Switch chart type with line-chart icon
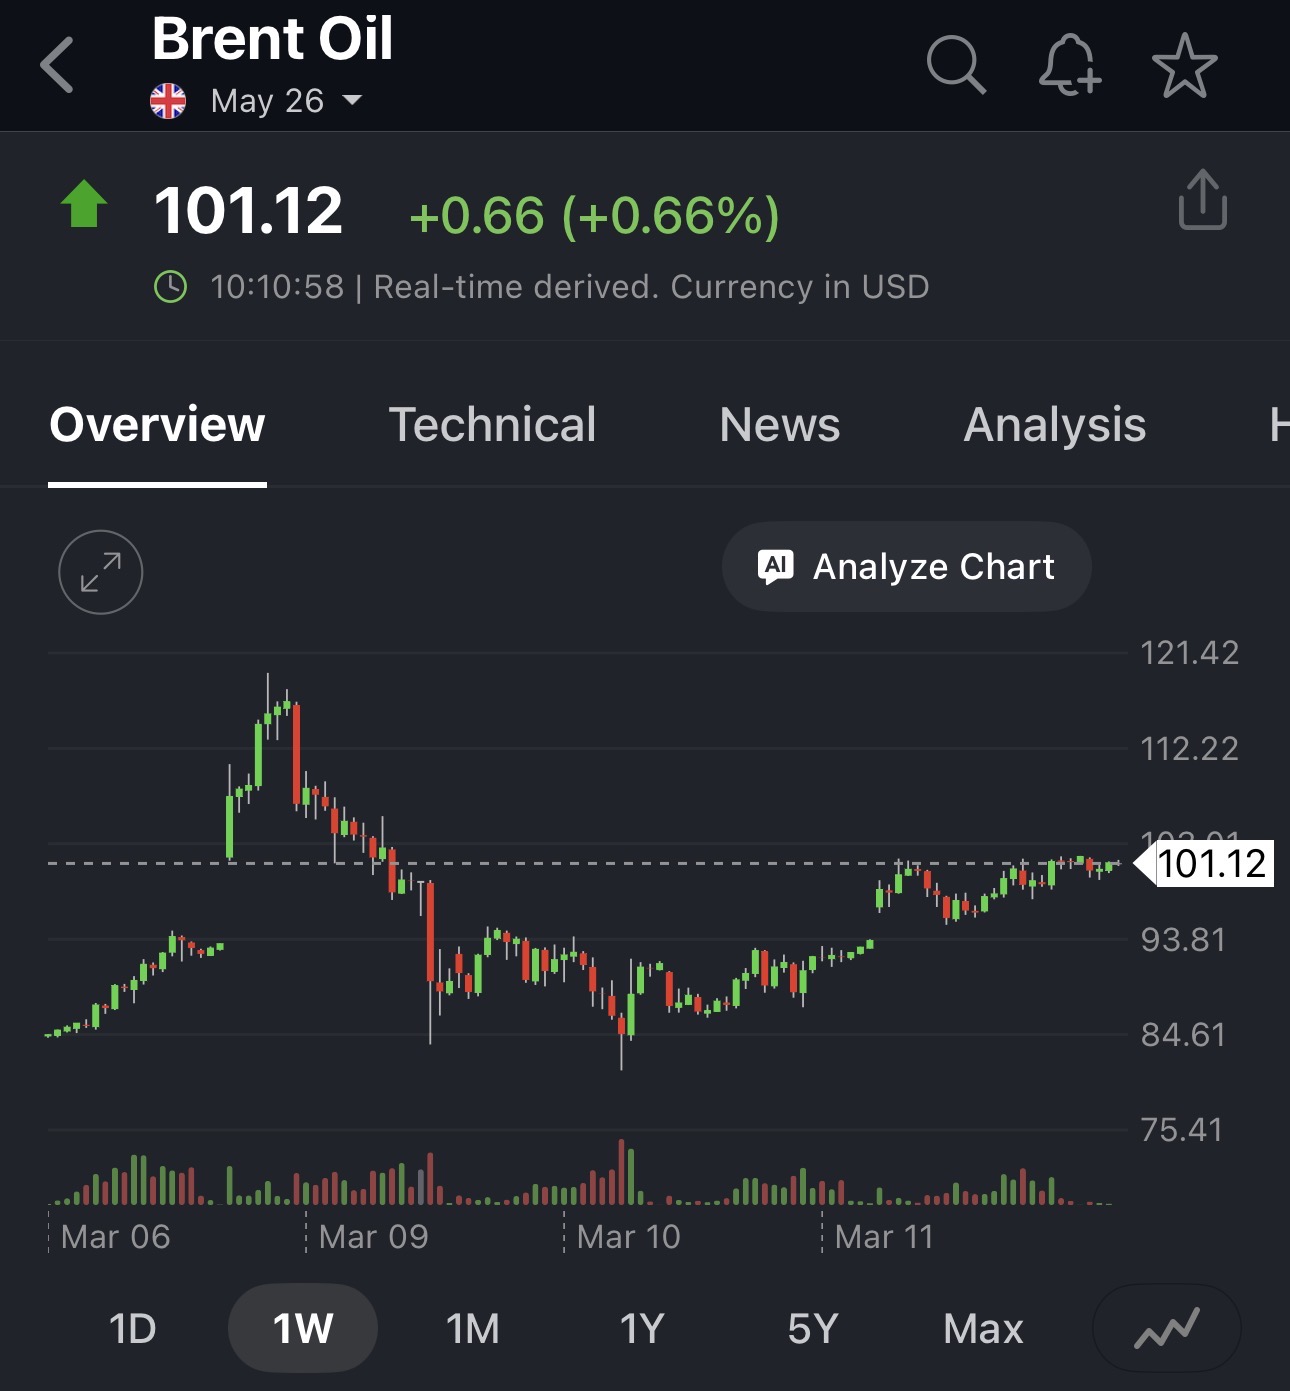This screenshot has height=1391, width=1290. point(1166,1328)
